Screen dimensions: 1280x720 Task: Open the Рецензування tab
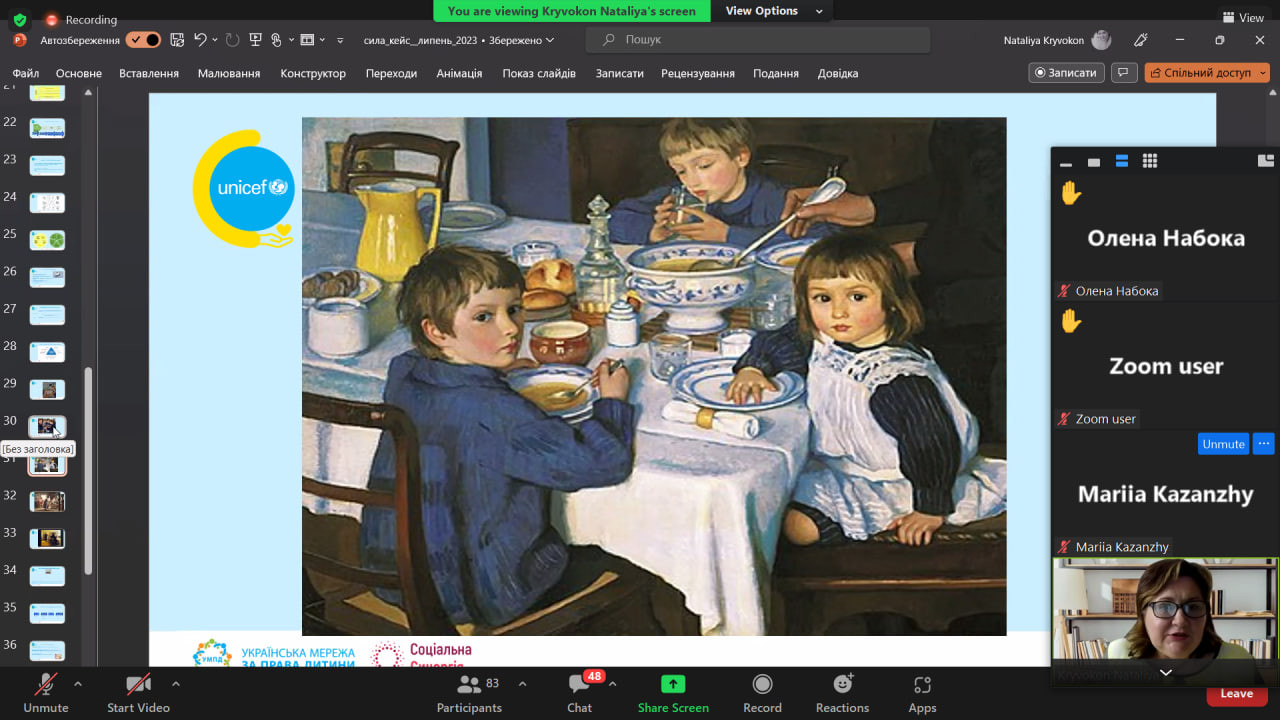pyautogui.click(x=698, y=73)
